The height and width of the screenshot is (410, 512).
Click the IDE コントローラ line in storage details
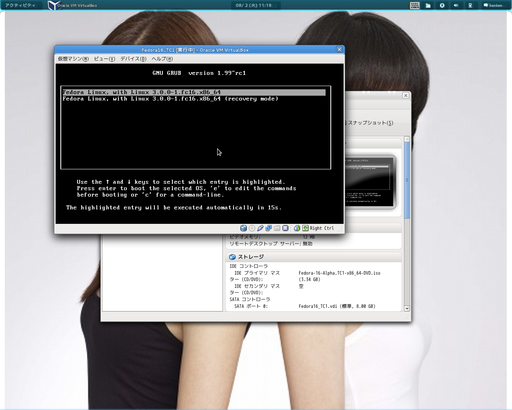249,266
